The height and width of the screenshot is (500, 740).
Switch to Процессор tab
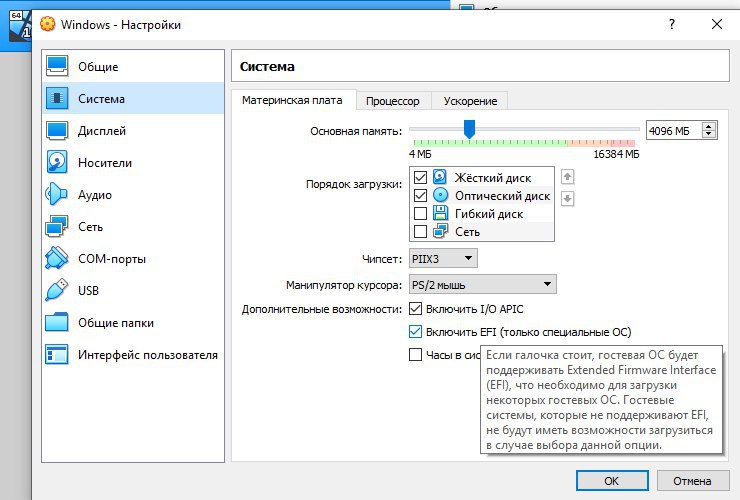(x=393, y=101)
